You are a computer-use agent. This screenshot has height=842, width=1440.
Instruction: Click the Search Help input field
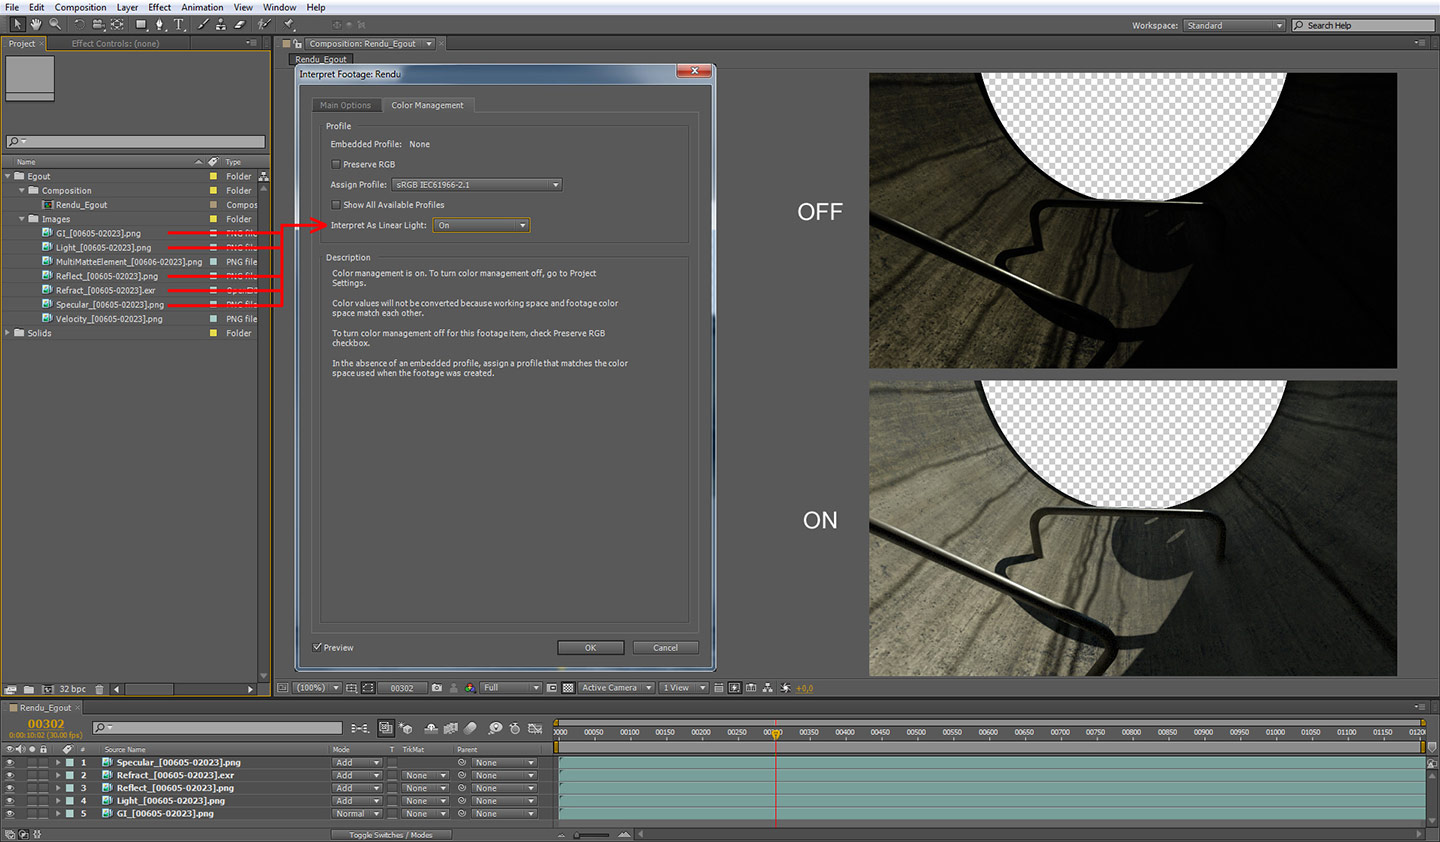(x=1363, y=26)
